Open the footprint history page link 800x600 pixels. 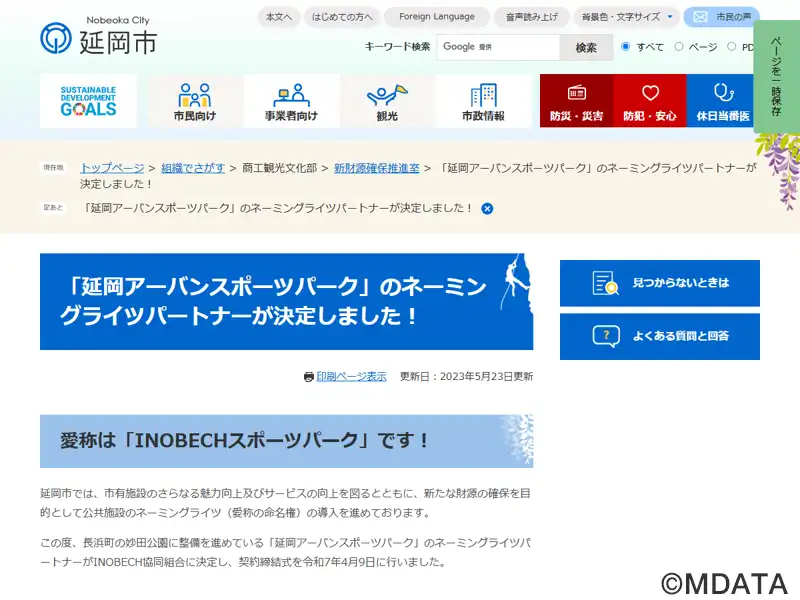coord(277,208)
